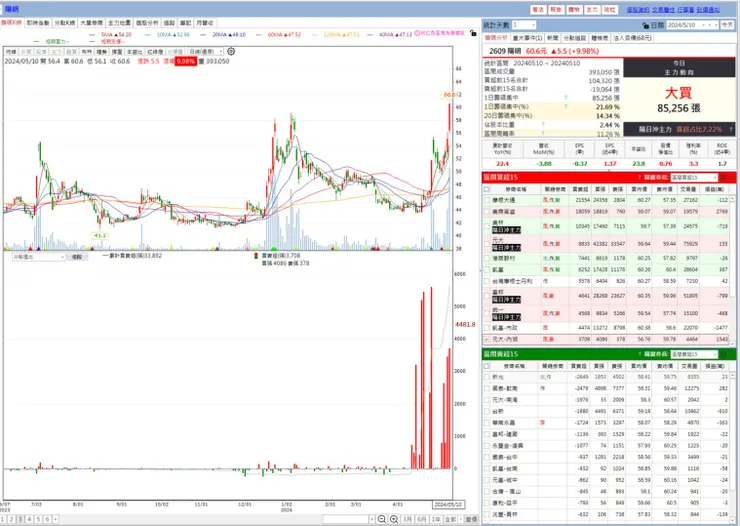Click bottom search input field
The width and height of the screenshot is (740, 526).
[345, 519]
